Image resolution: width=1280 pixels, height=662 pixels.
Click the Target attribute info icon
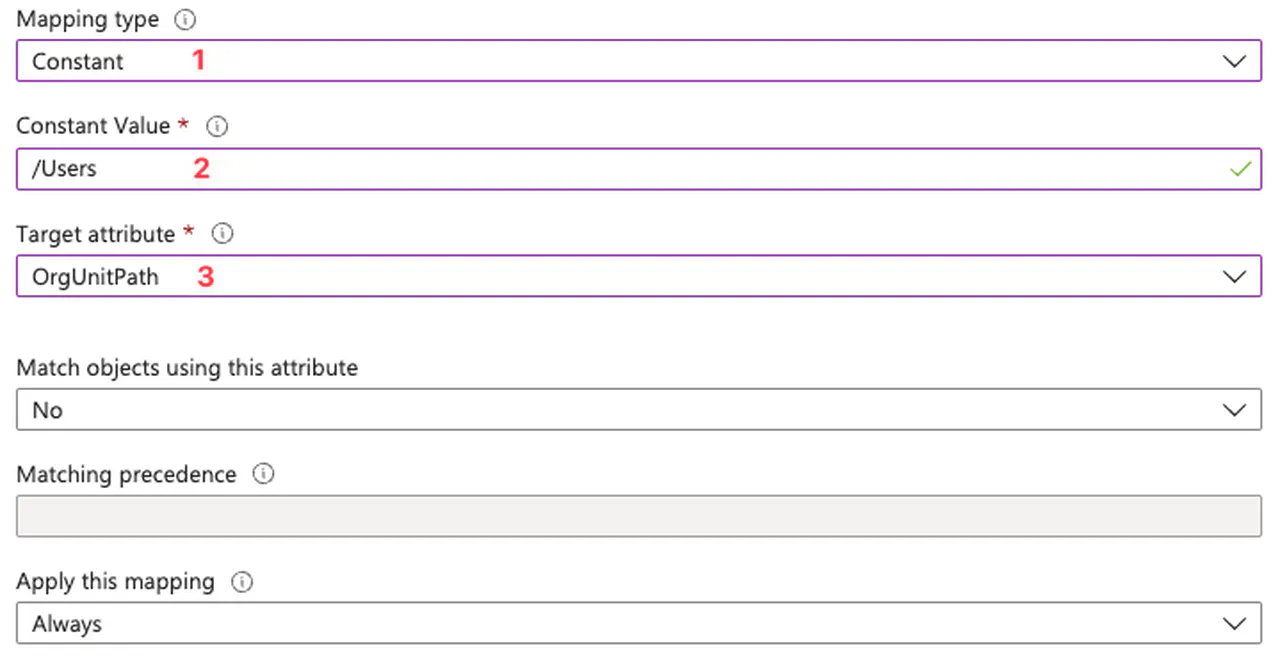click(223, 234)
